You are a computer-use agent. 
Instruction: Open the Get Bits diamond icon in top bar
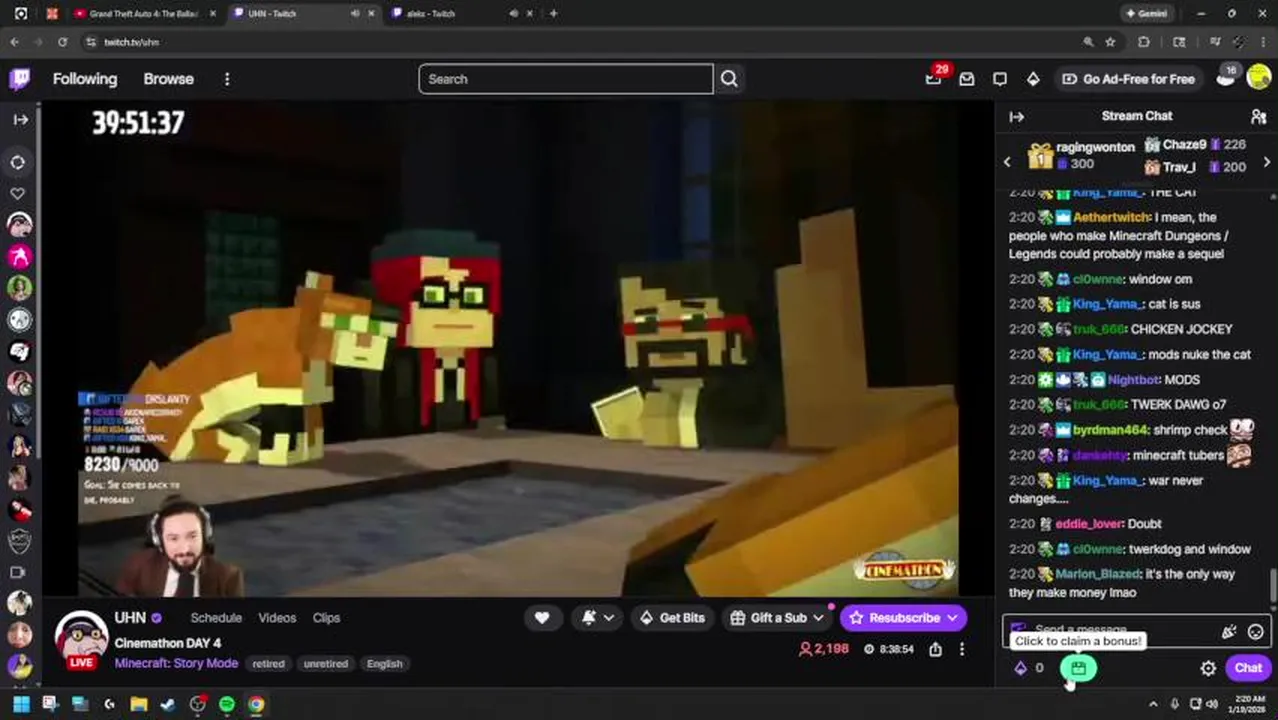point(1033,79)
